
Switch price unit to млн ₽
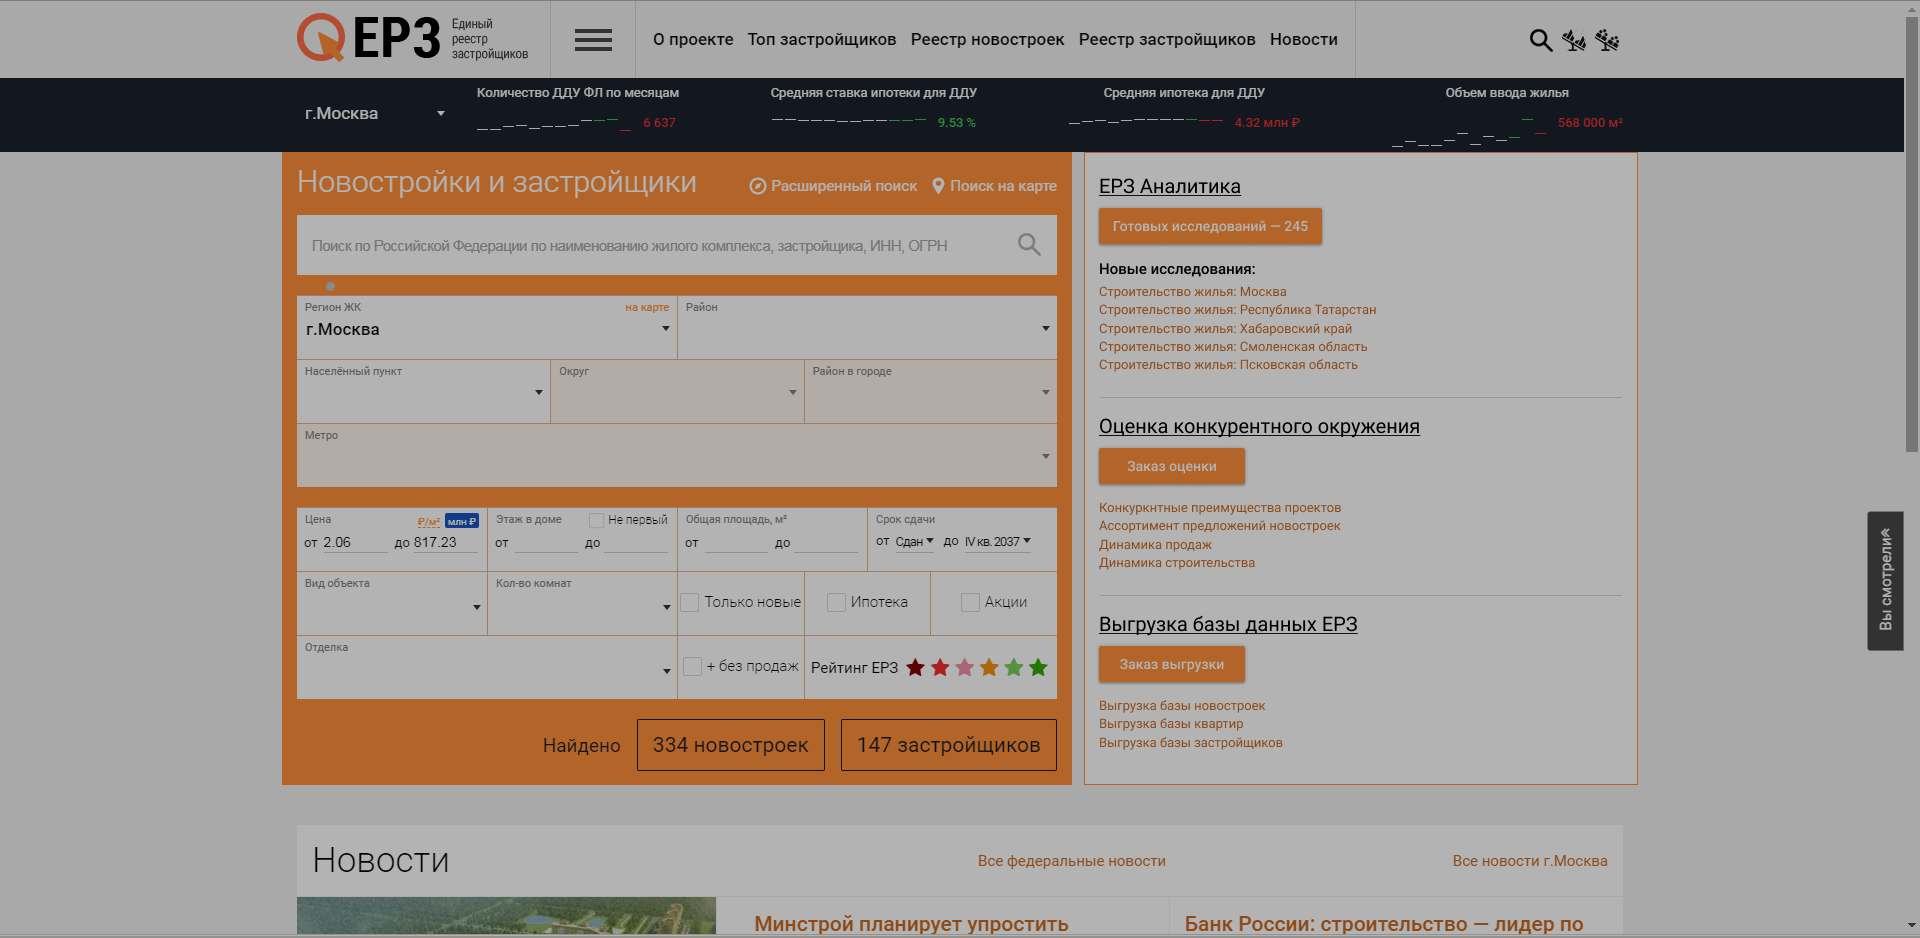pos(461,521)
